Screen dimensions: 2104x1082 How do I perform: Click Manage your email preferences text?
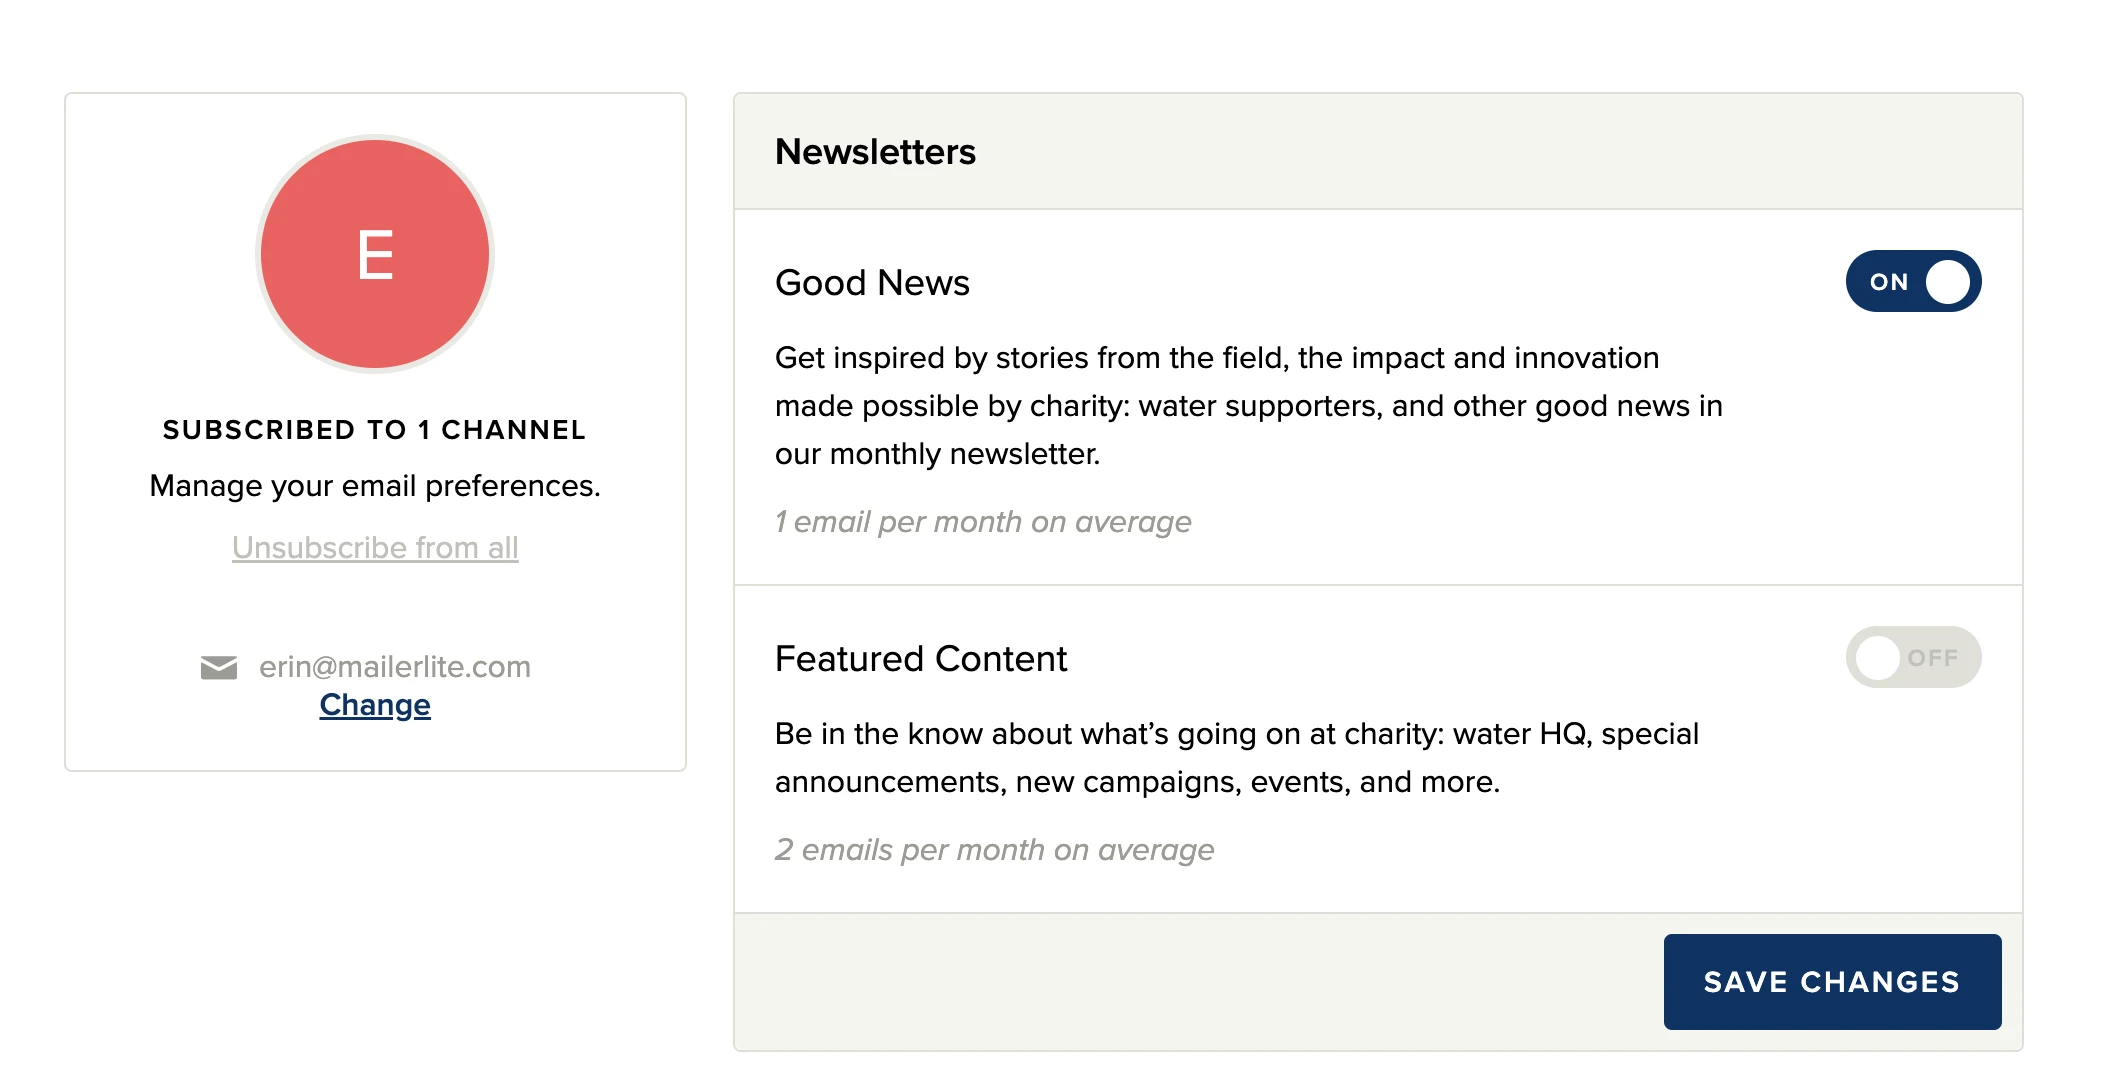[x=375, y=486]
